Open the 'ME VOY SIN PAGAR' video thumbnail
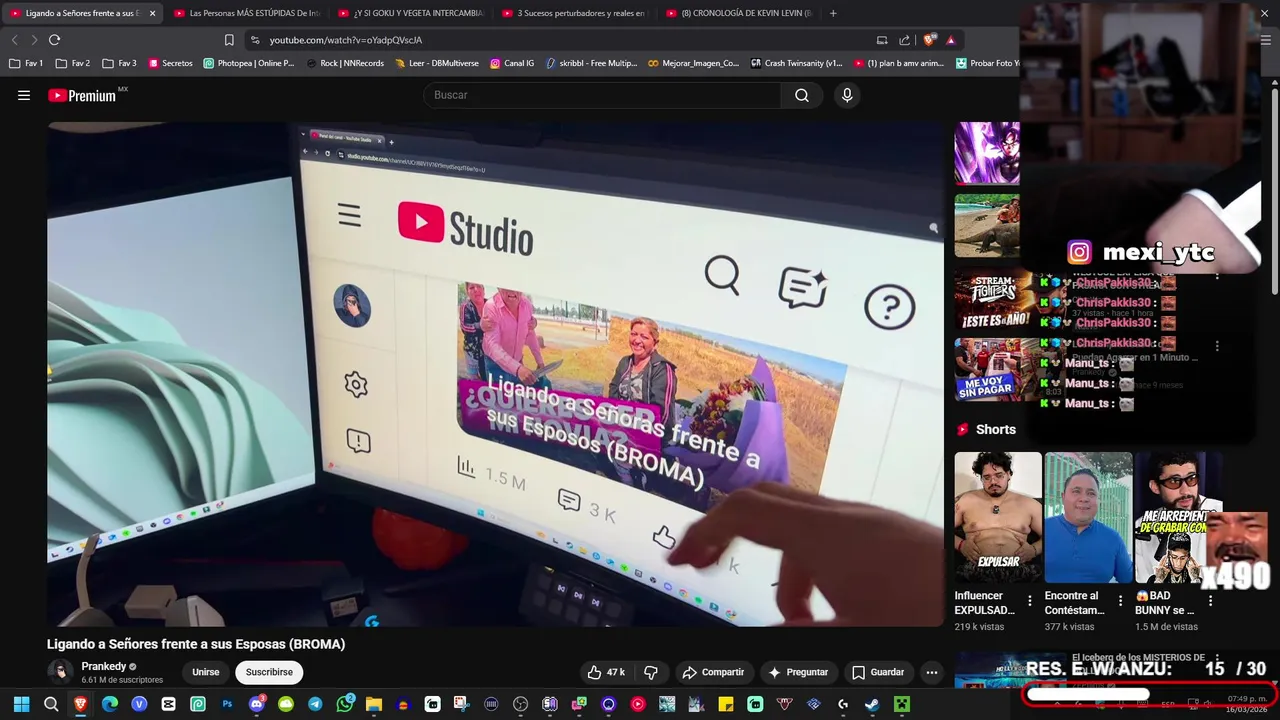 996,369
